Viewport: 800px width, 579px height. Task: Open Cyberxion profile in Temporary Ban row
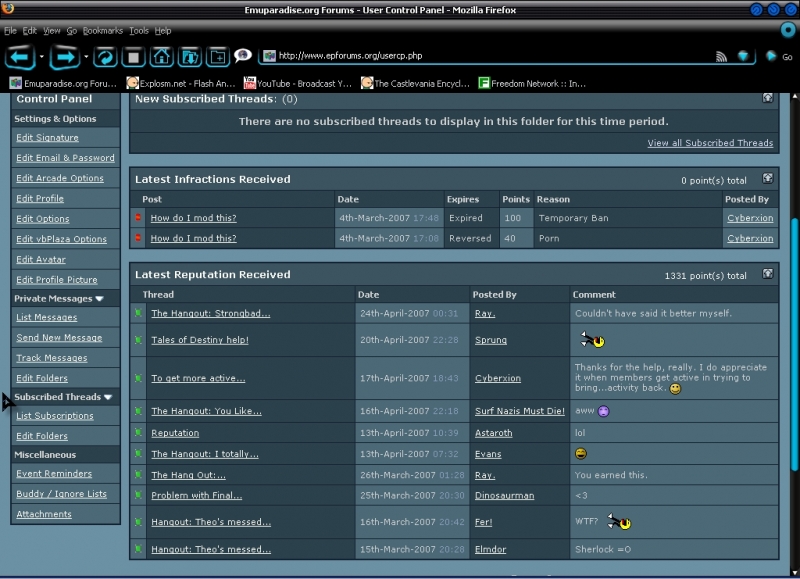(750, 218)
